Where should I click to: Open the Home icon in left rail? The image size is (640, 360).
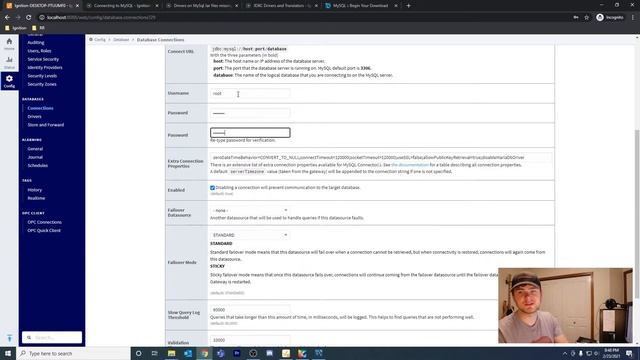point(9,43)
